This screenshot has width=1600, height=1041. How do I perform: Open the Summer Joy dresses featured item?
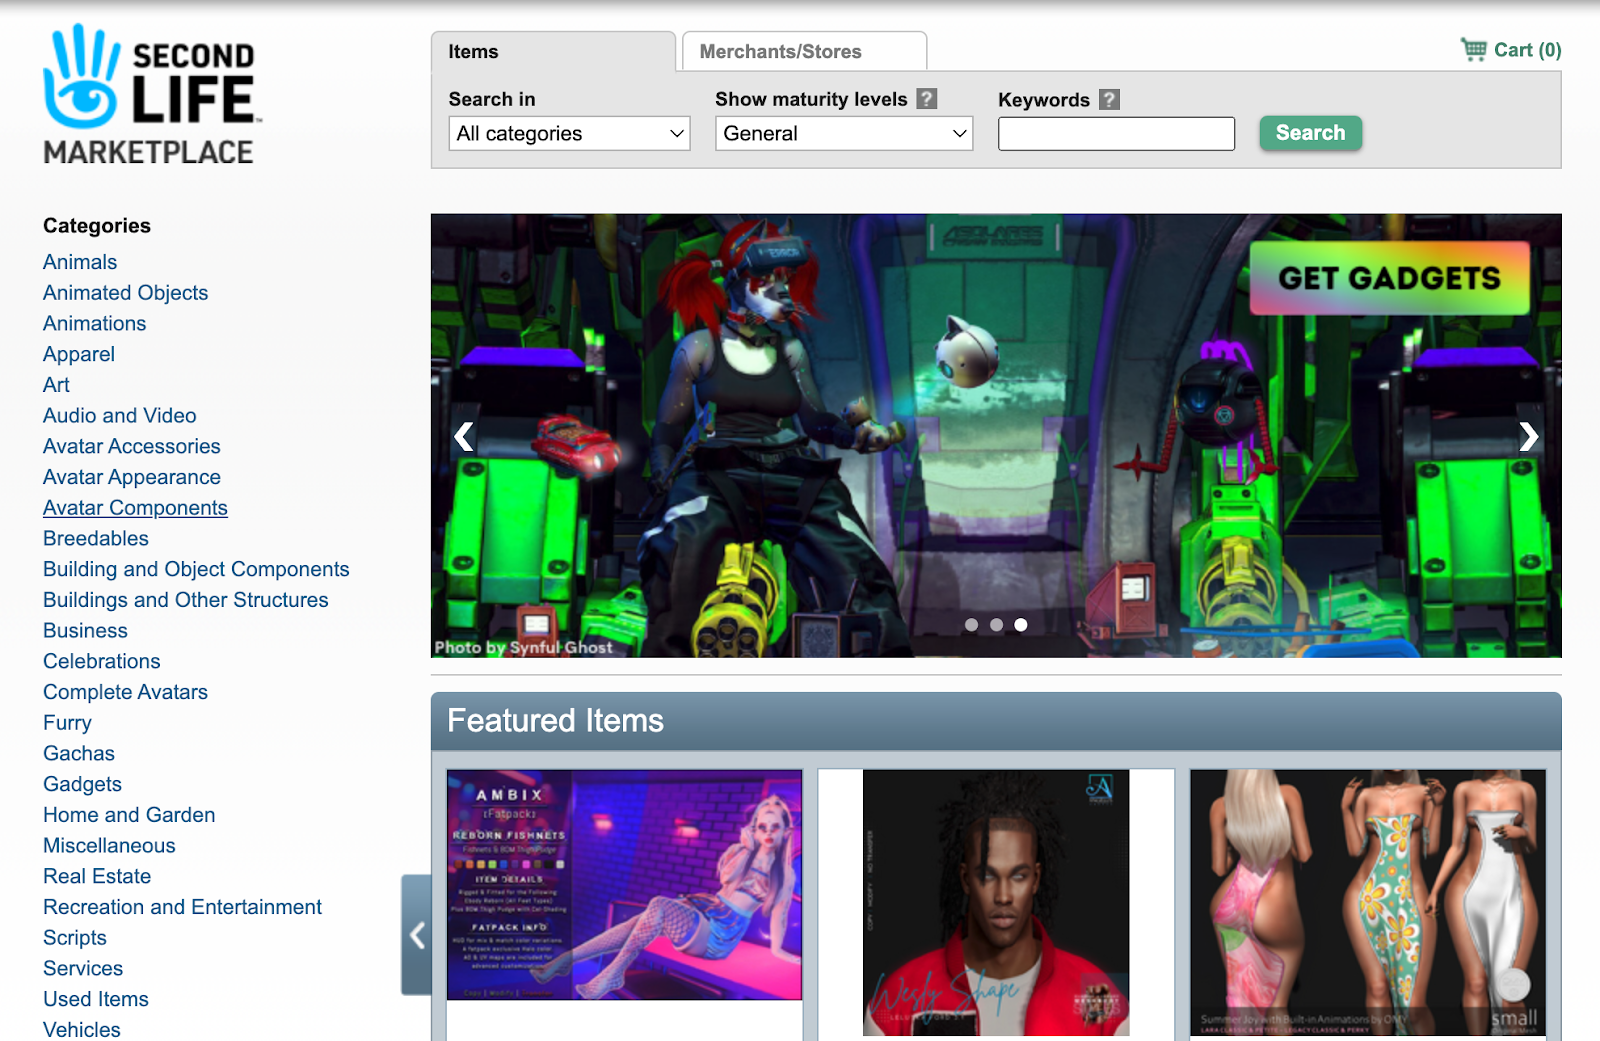[x=1368, y=903]
